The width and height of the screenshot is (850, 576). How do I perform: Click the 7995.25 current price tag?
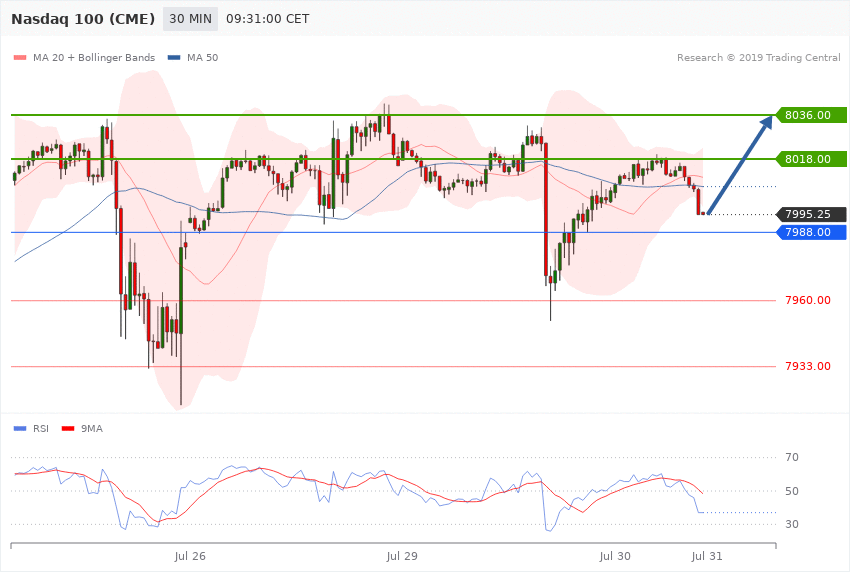pyautogui.click(x=811, y=214)
